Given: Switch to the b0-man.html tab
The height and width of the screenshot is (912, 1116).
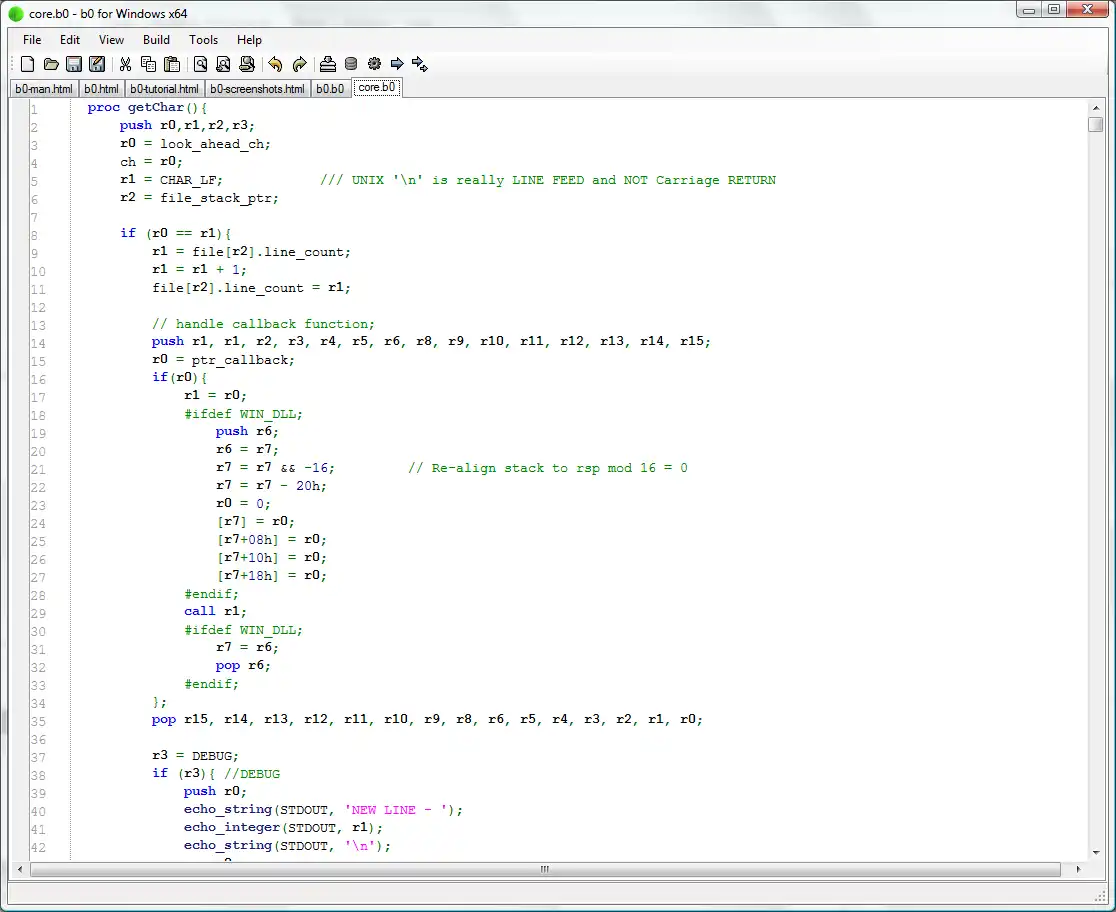Looking at the screenshot, I should [43, 89].
